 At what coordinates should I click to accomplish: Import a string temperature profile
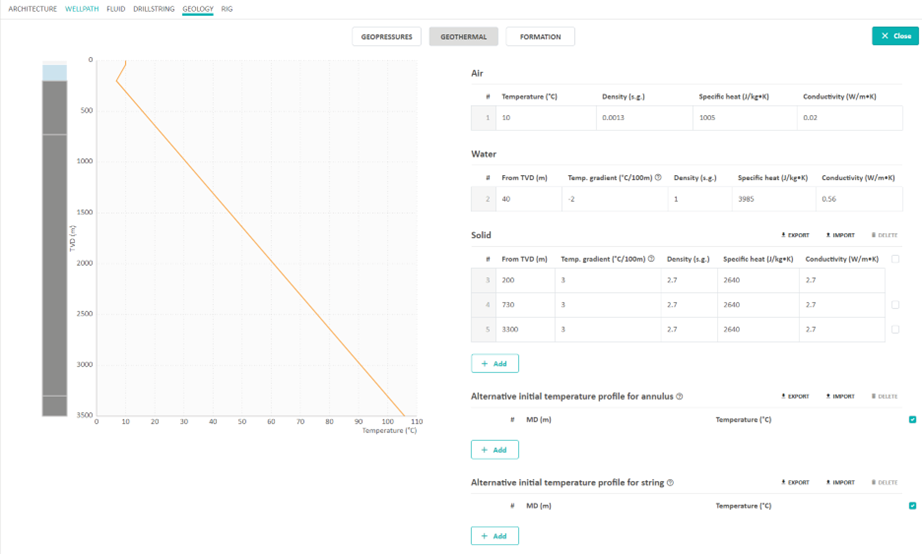[840, 482]
